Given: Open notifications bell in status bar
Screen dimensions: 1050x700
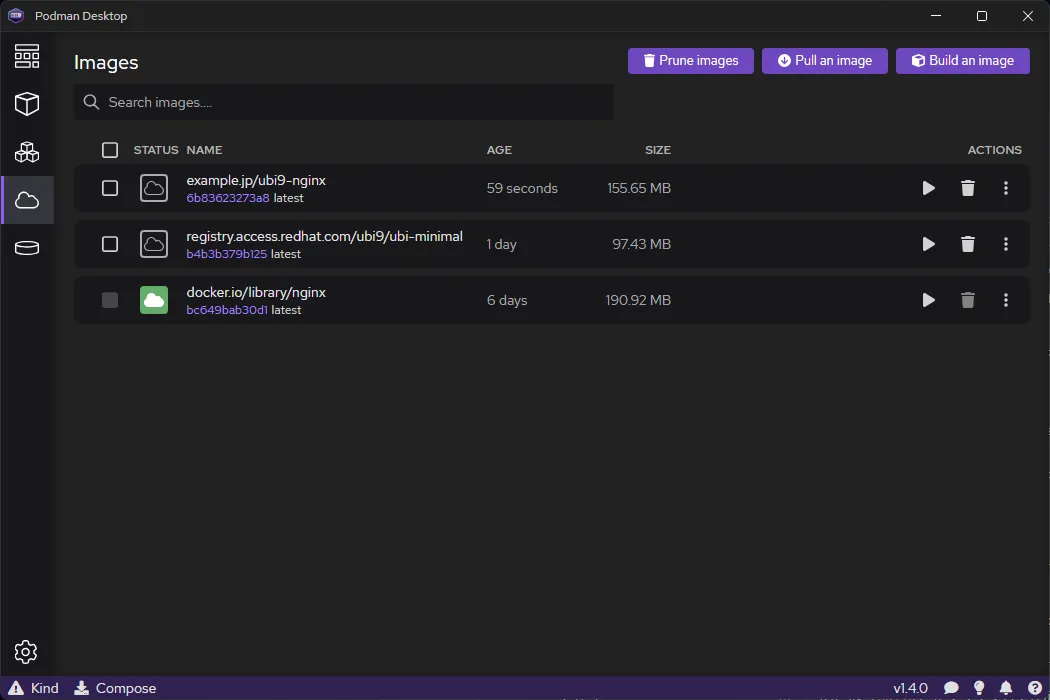Looking at the screenshot, I should [1006, 688].
